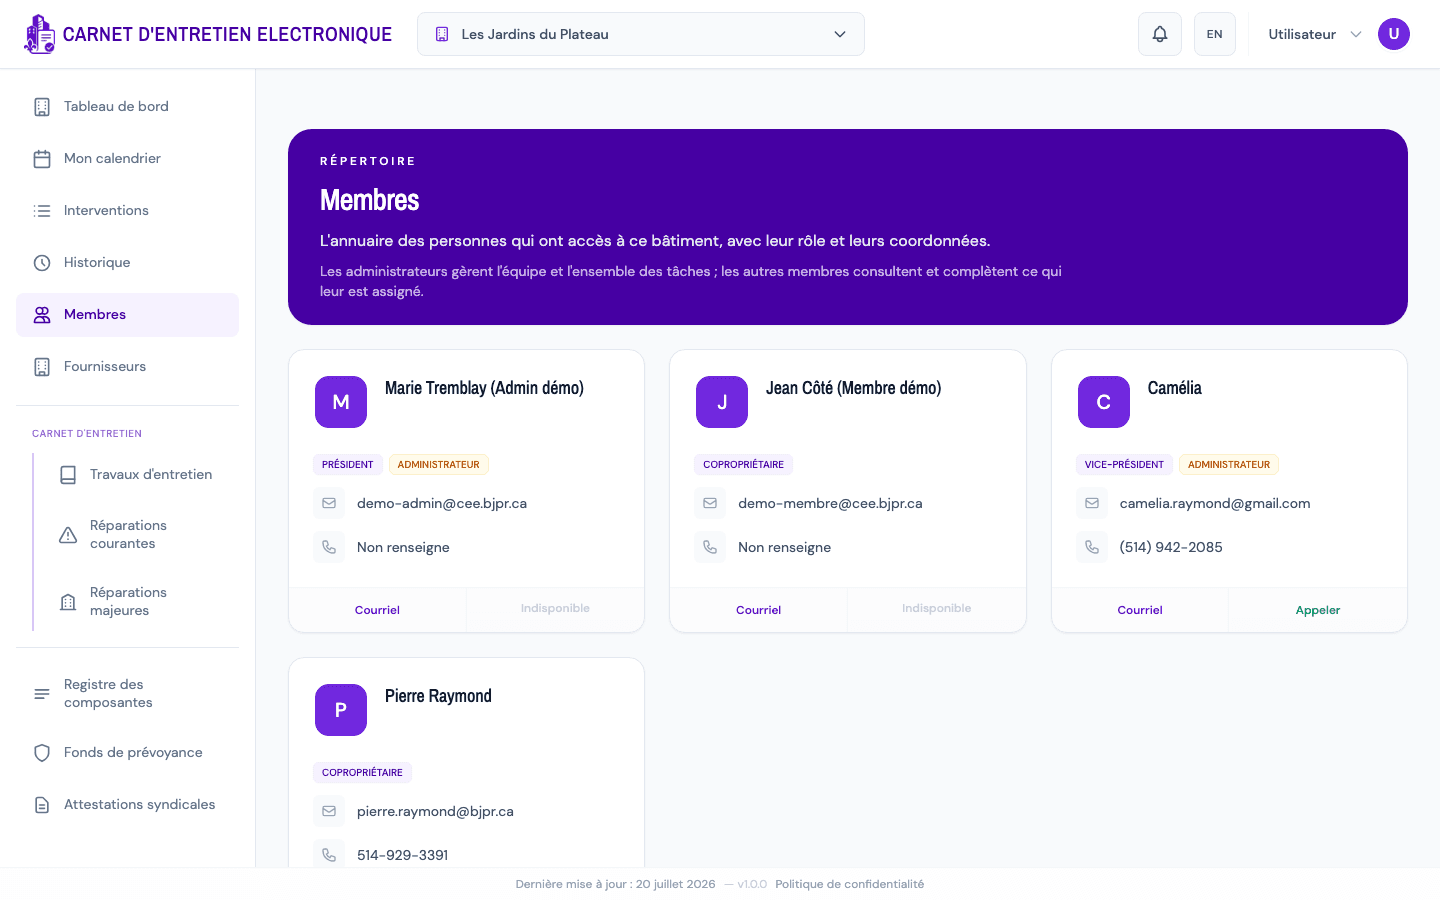Click phone icon beside 514-929-3391
Image resolution: width=1440 pixels, height=900 pixels.
(x=329, y=855)
